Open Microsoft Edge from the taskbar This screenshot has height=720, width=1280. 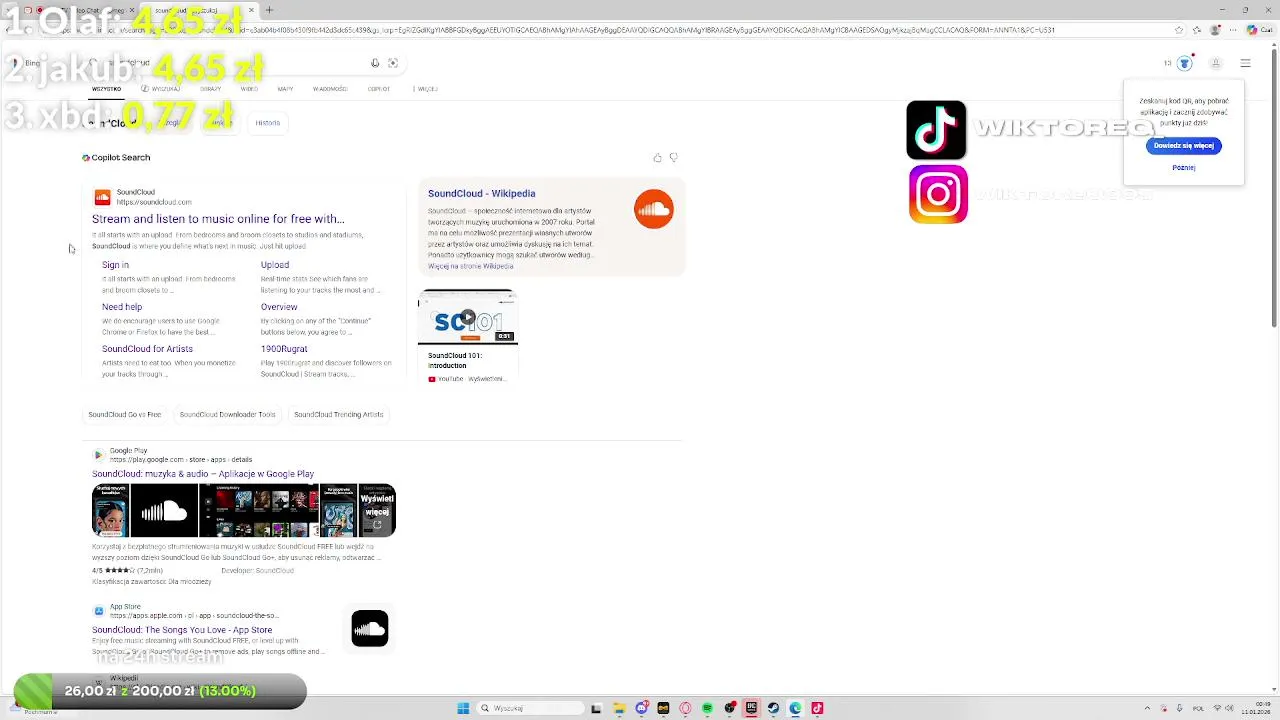pos(795,708)
